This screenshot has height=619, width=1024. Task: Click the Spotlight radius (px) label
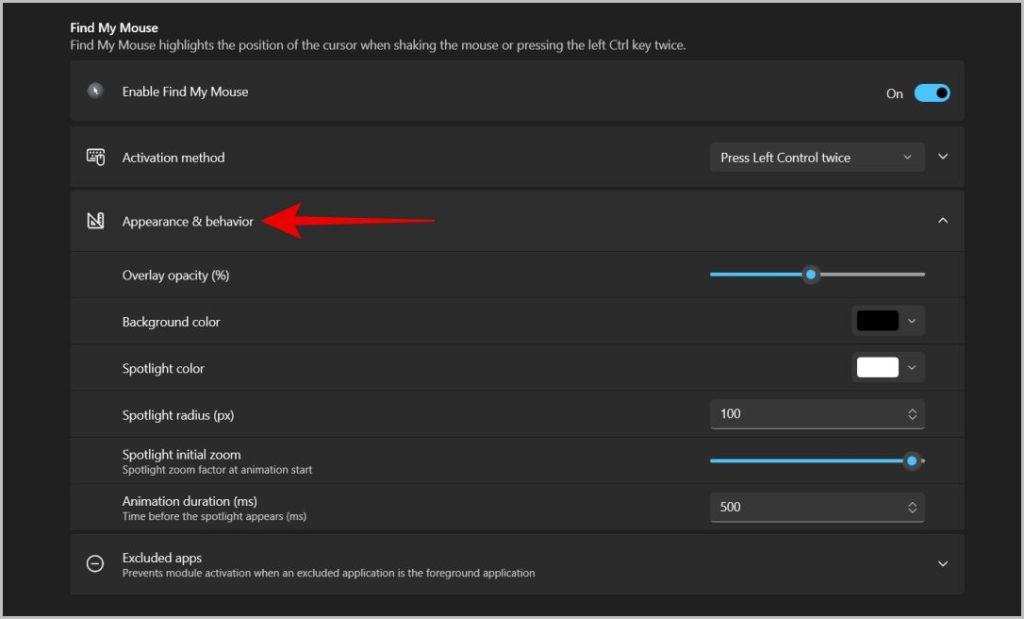pos(178,415)
